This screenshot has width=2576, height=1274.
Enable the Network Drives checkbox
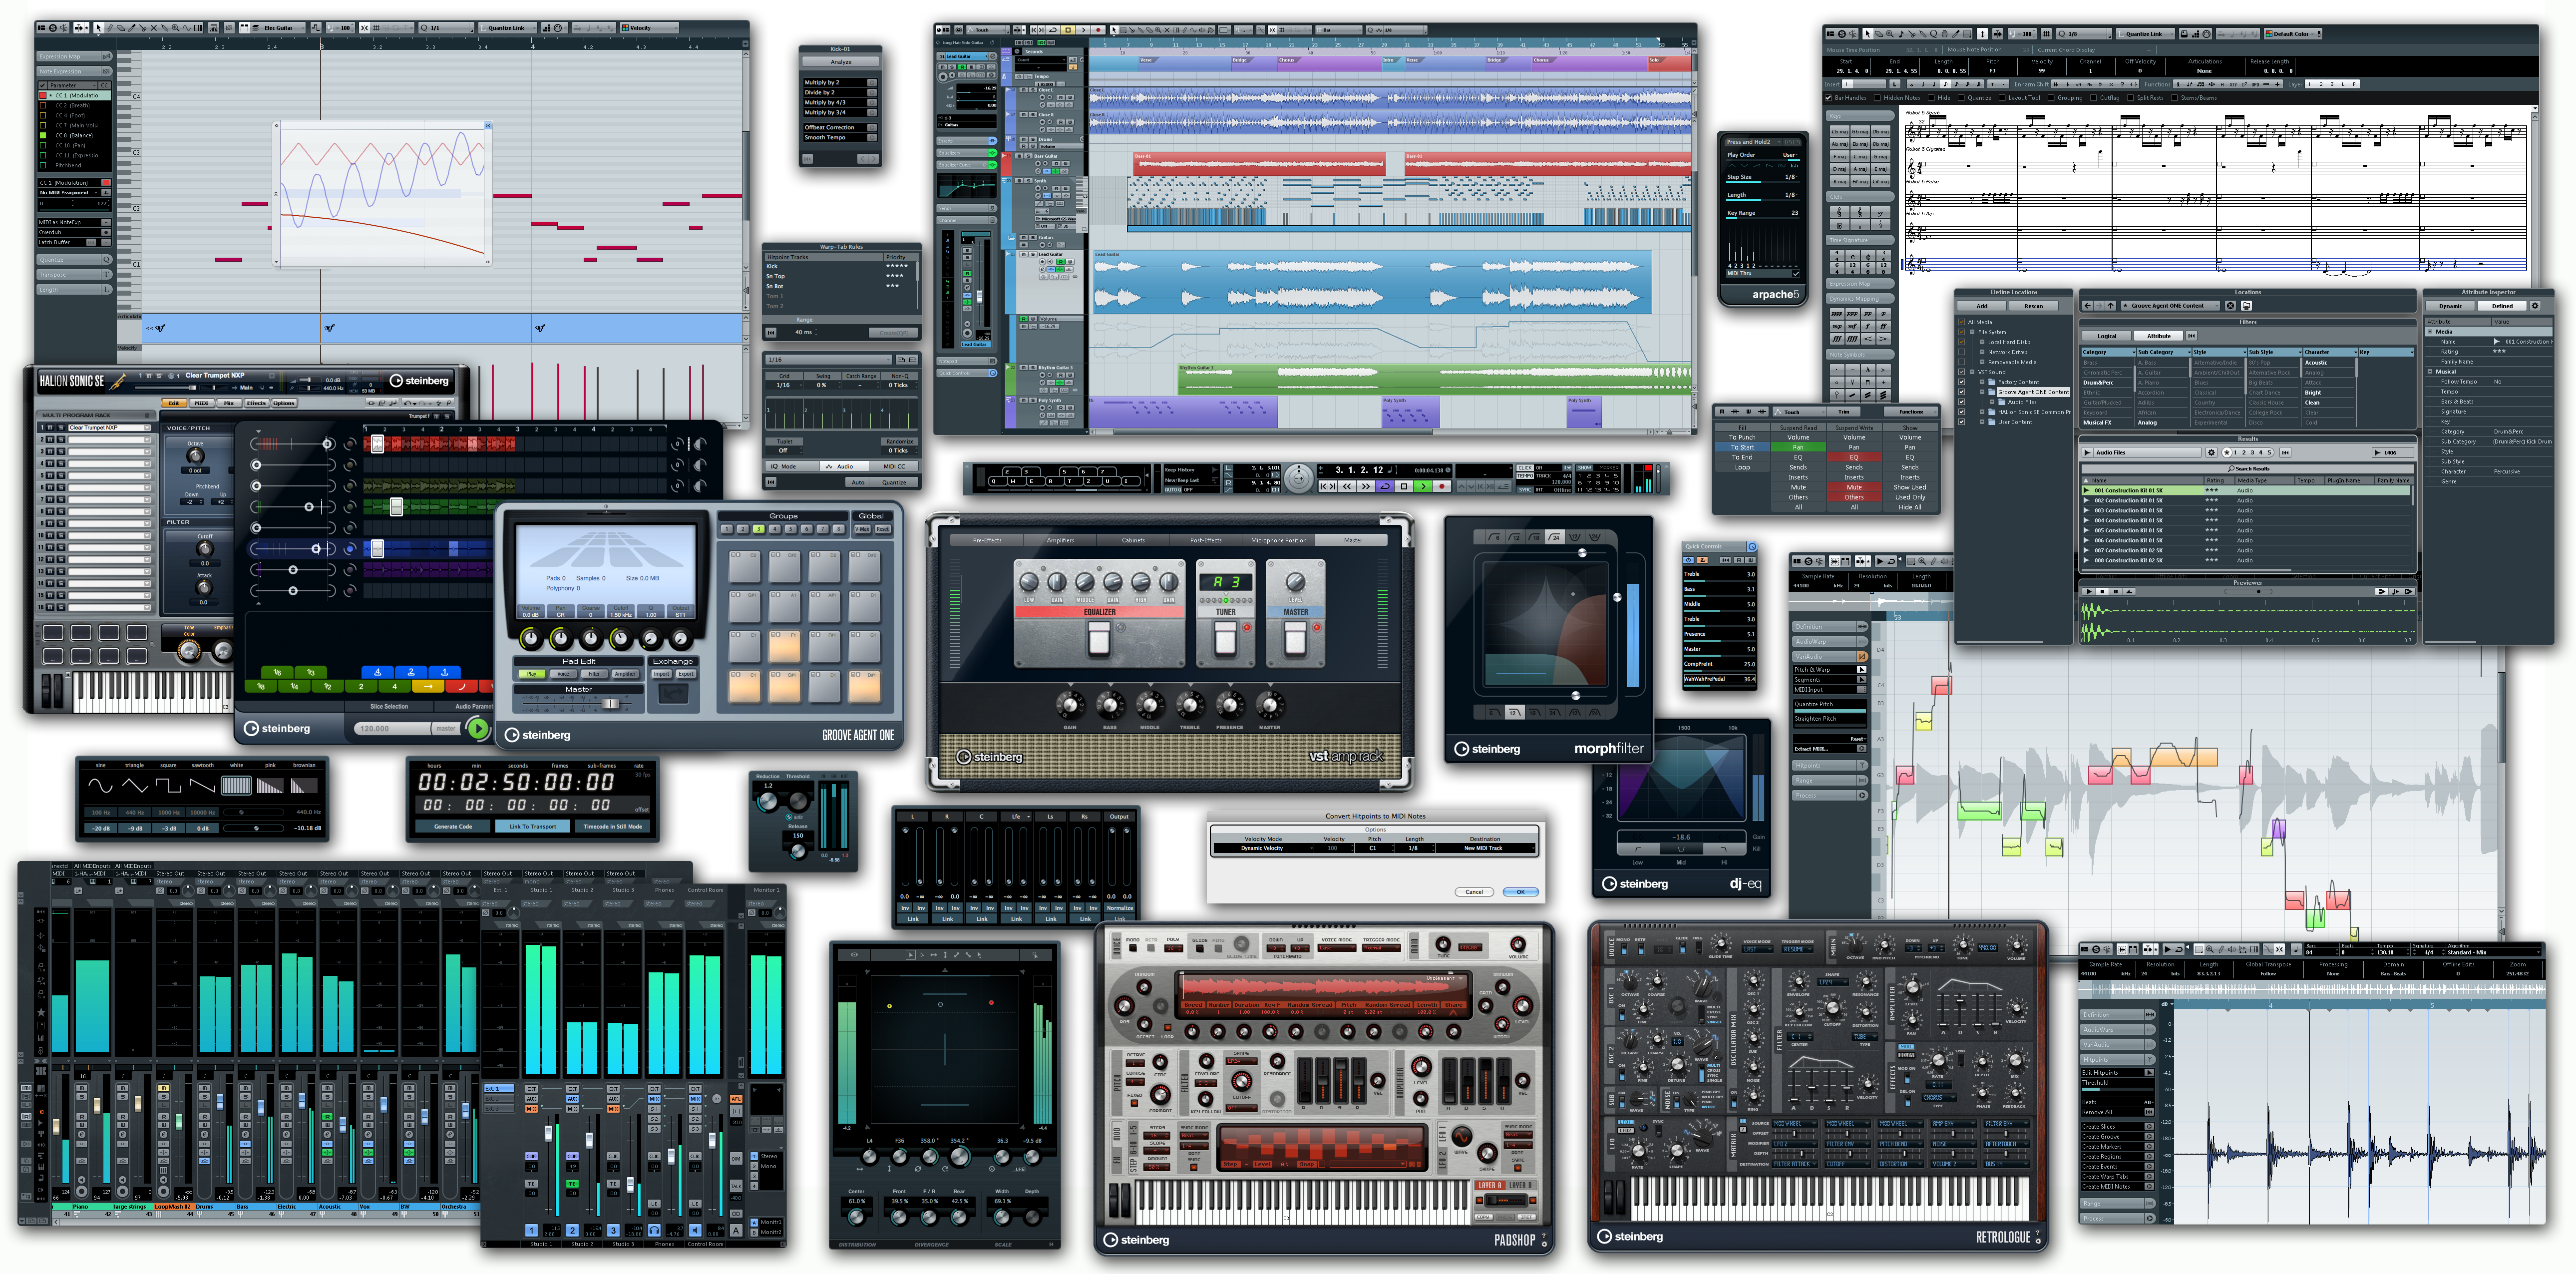[x=1961, y=352]
